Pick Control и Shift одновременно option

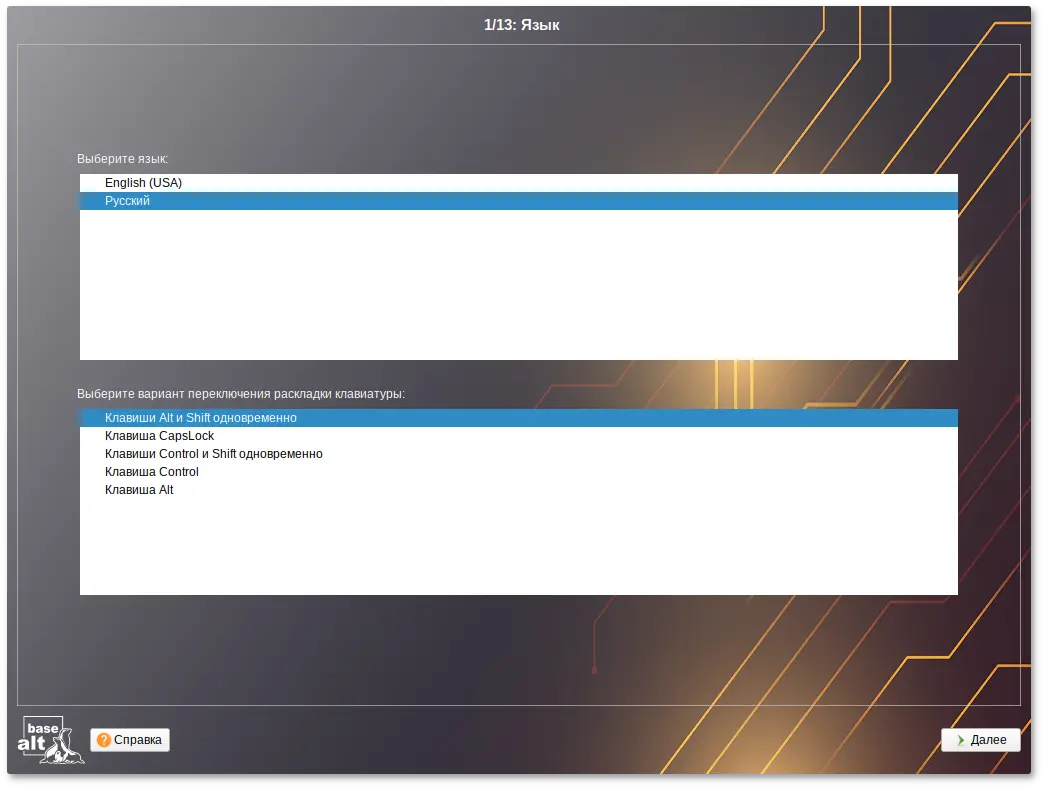click(x=213, y=454)
